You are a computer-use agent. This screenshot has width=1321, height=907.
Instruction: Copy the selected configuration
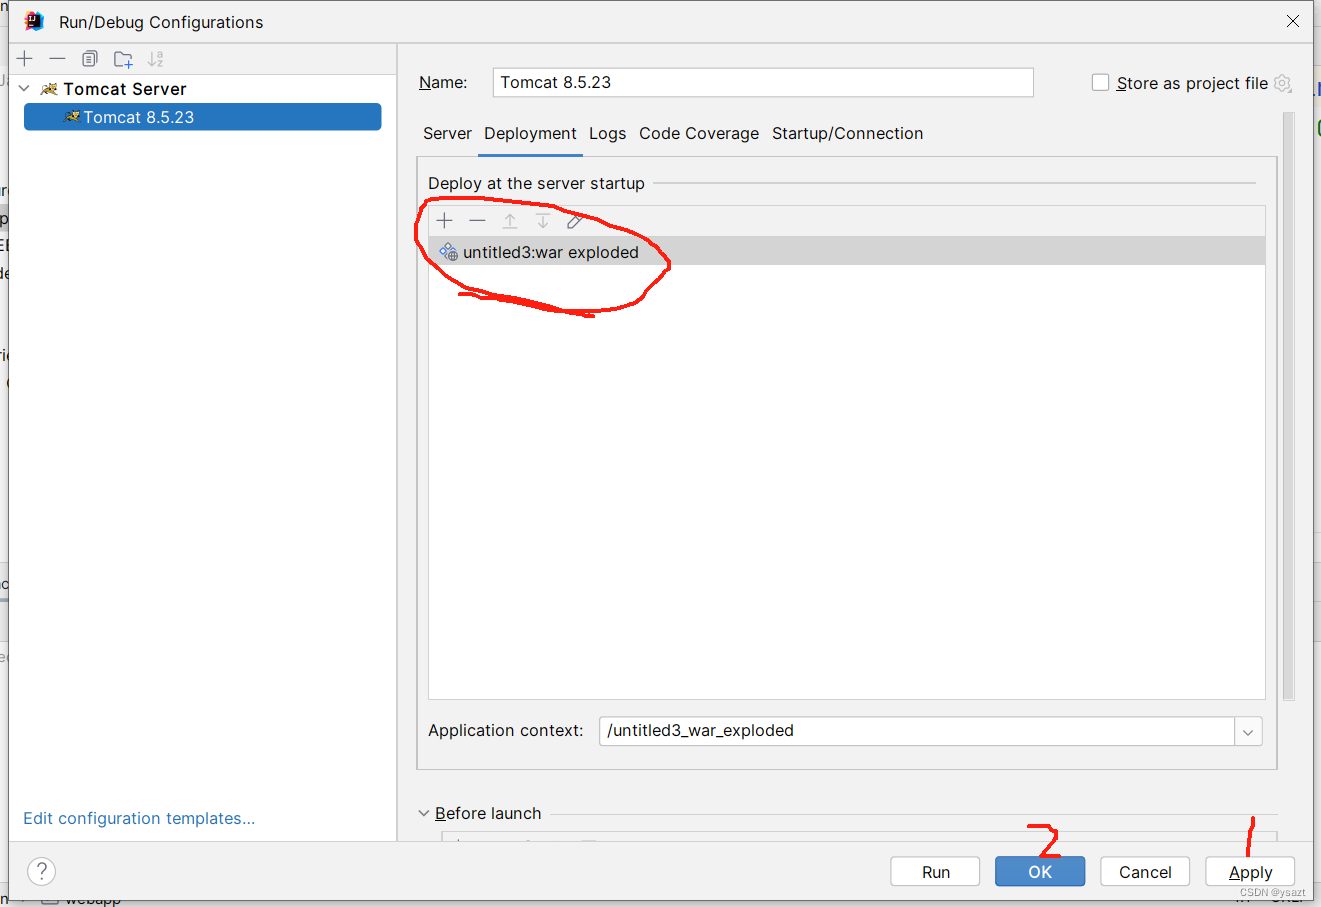[90, 59]
